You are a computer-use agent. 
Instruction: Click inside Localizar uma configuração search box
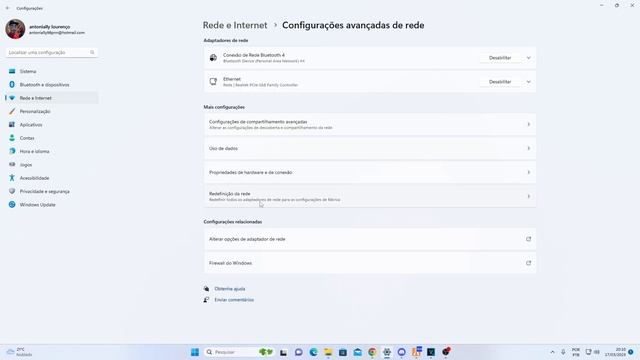pyautogui.click(x=52, y=52)
